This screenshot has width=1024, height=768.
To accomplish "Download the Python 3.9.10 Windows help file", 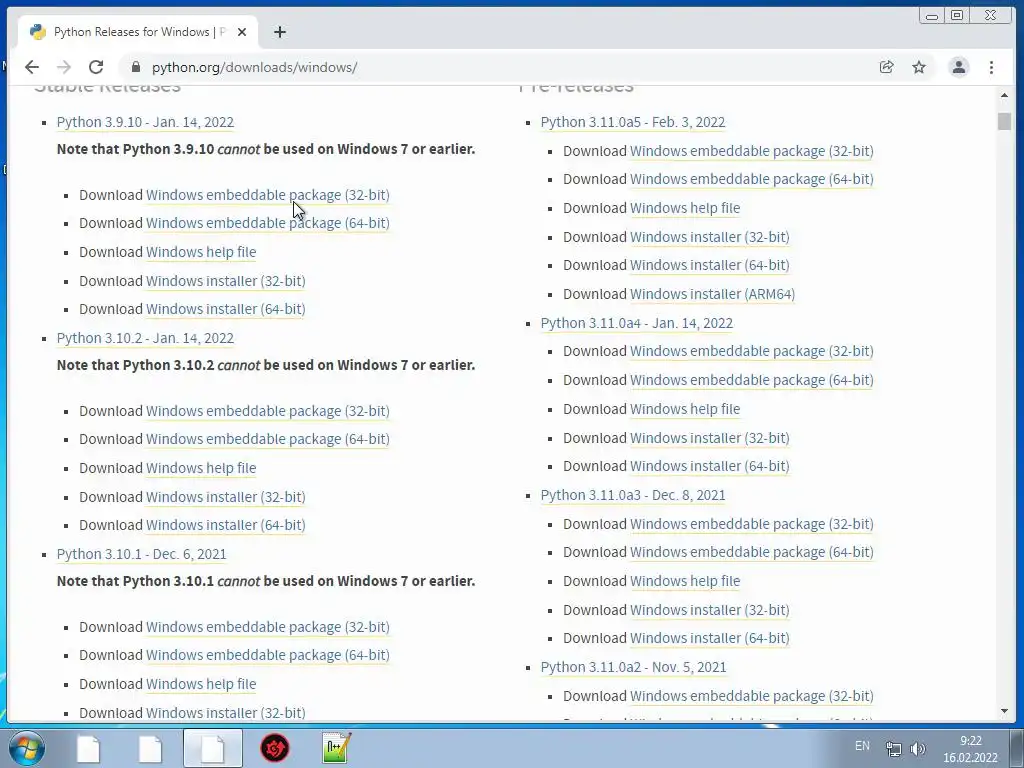I will click(201, 252).
